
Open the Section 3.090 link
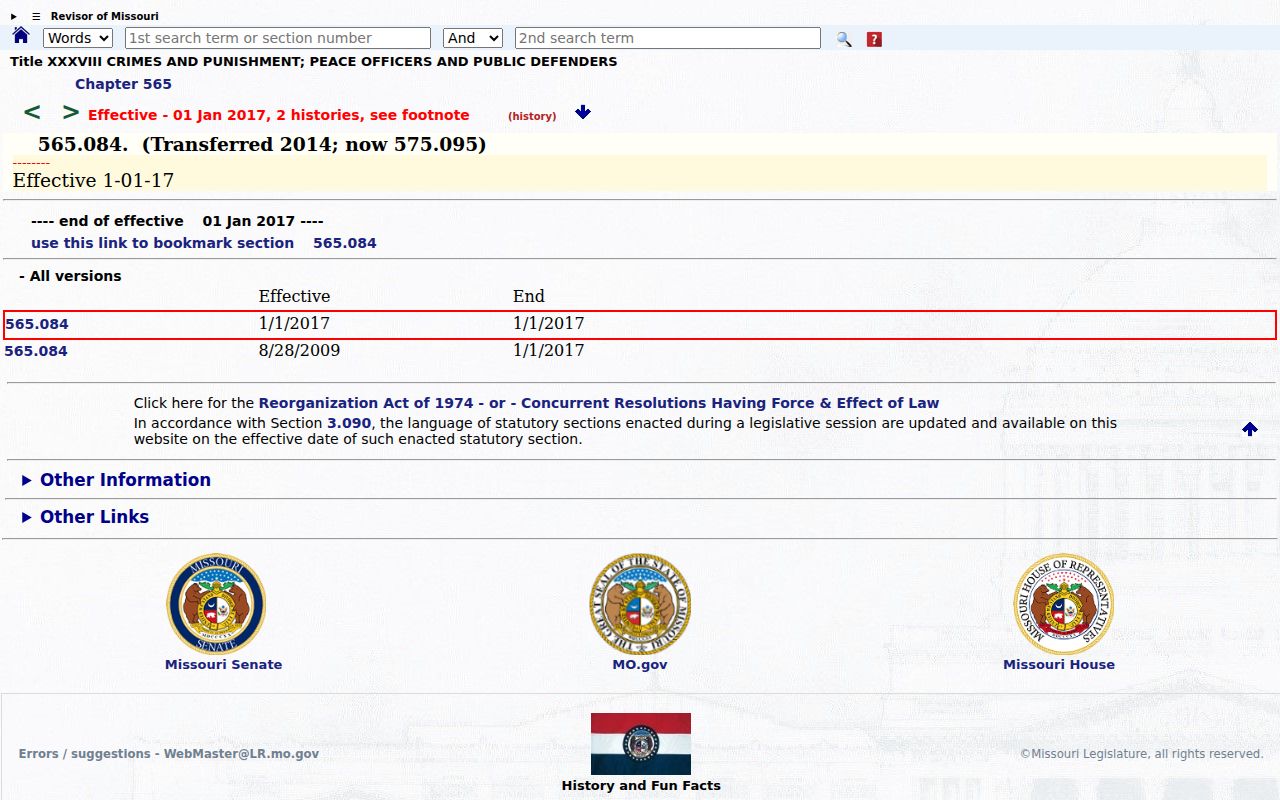(349, 423)
